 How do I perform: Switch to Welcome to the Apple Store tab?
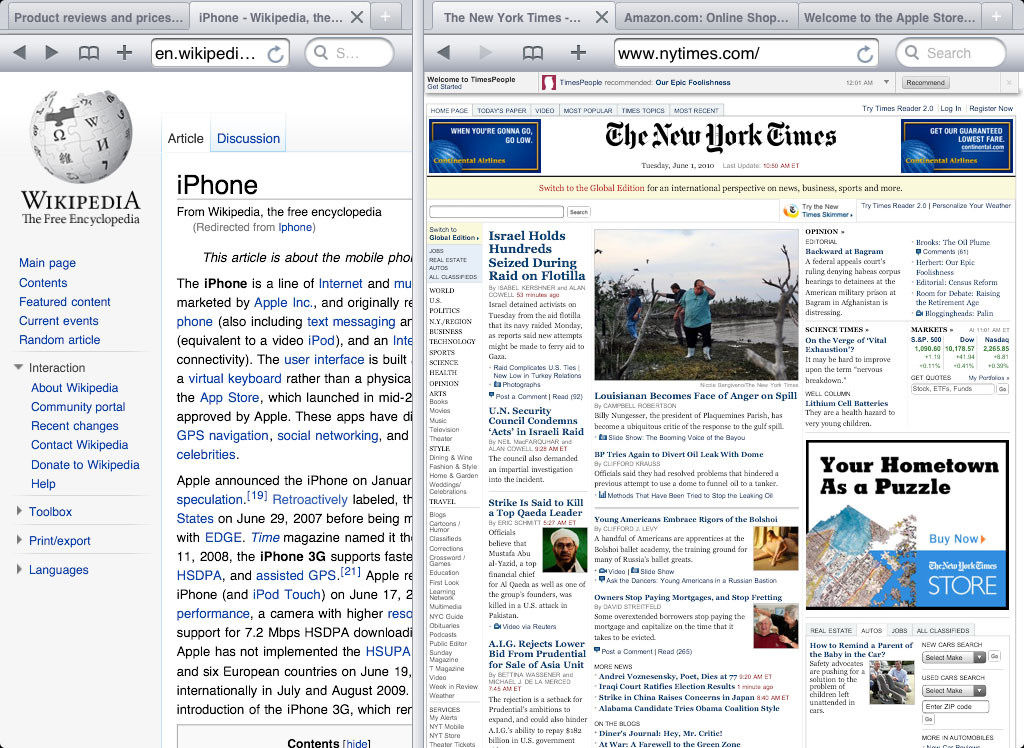[889, 18]
